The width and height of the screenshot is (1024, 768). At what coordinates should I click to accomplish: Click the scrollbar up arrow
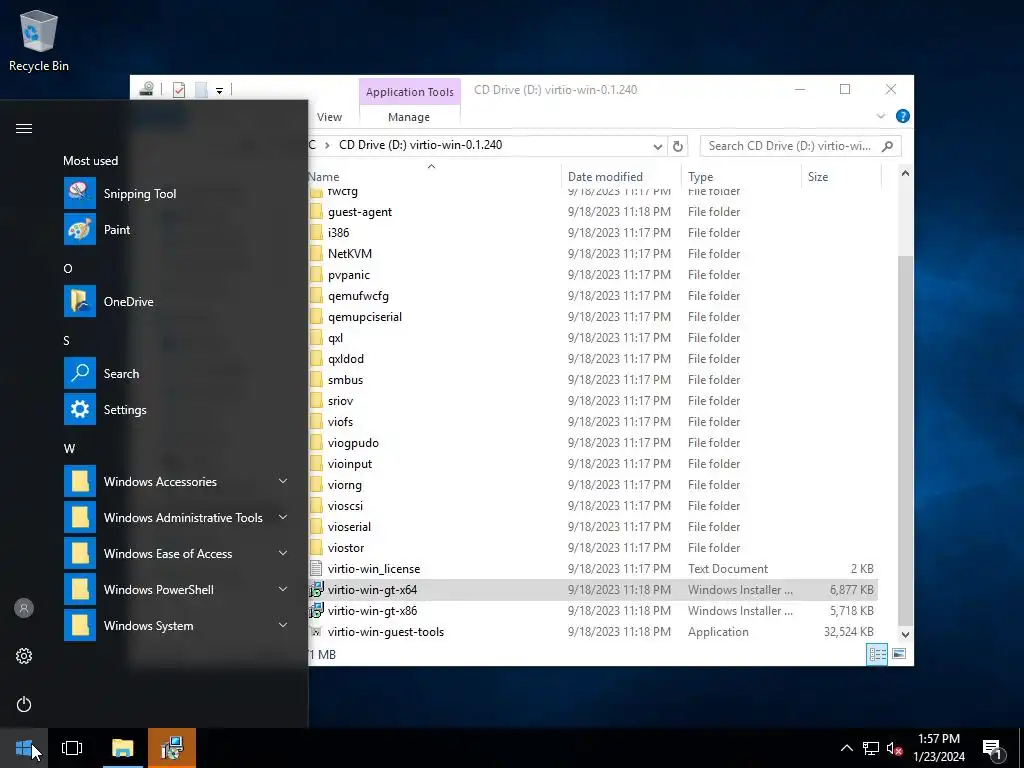pyautogui.click(x=905, y=173)
